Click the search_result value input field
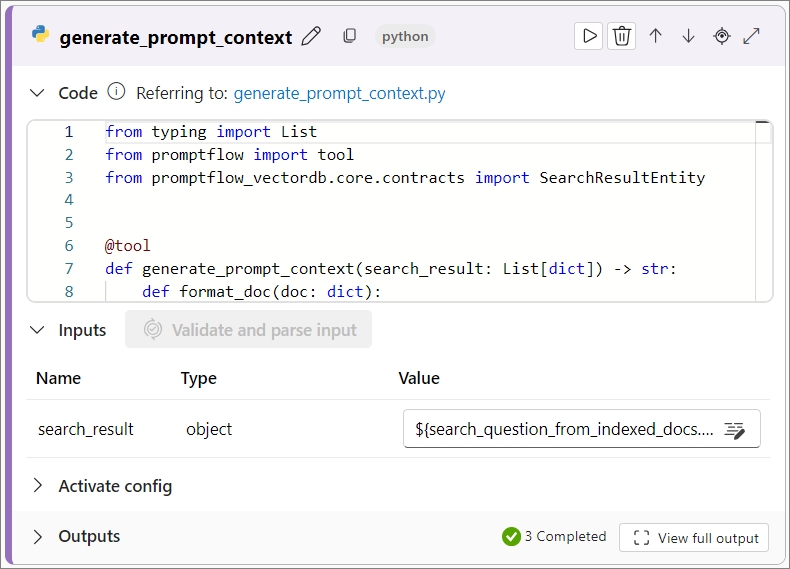This screenshot has width=790, height=569. pos(581,429)
